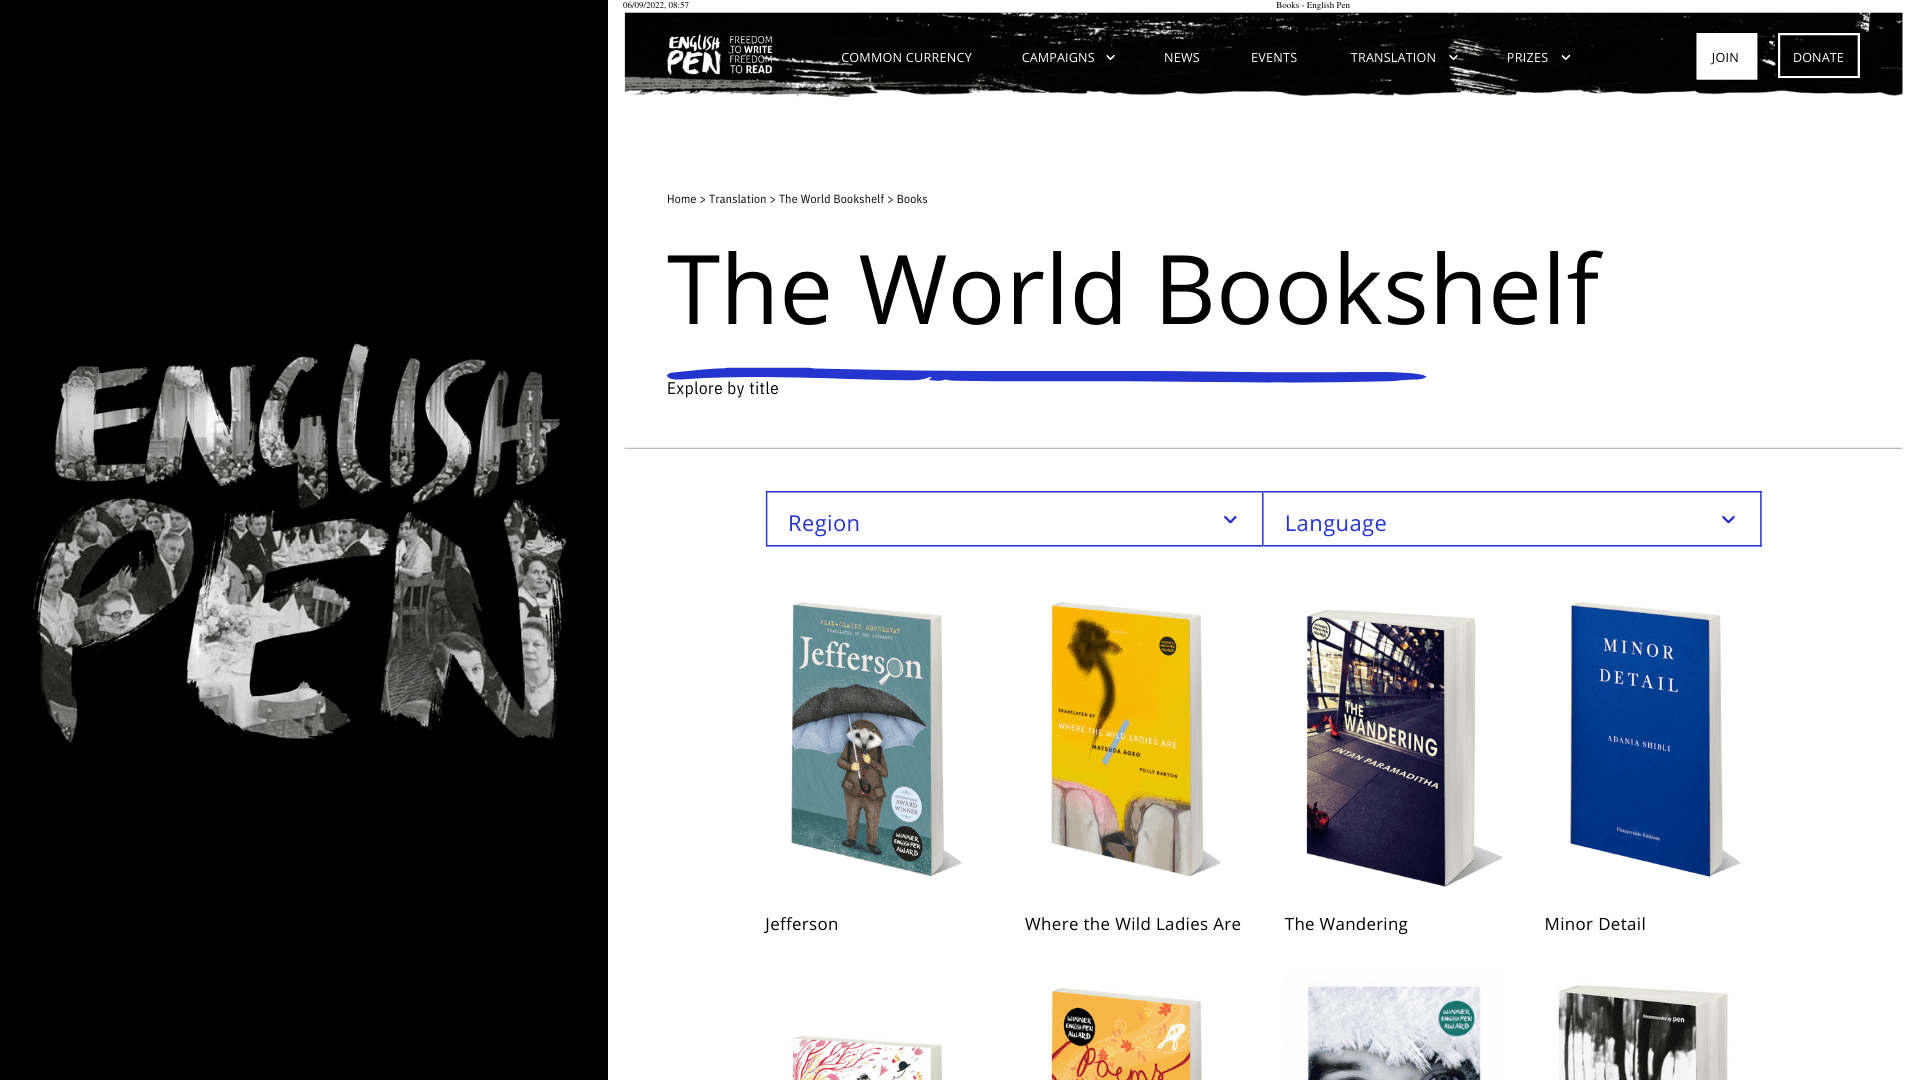Click The World Bookshelf heading
The height and width of the screenshot is (1080, 1920).
[1134, 289]
